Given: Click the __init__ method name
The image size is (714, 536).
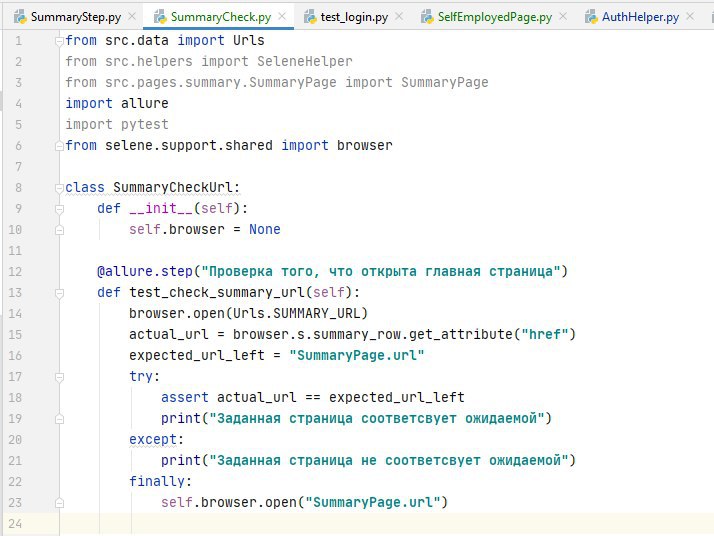Looking at the screenshot, I should (161, 209).
